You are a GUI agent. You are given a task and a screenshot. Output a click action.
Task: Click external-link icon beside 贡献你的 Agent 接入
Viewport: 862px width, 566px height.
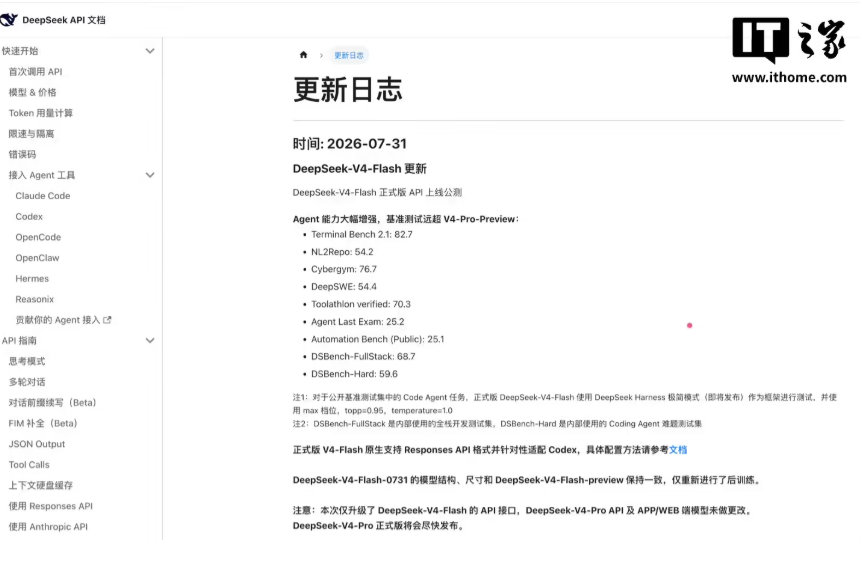(107, 320)
